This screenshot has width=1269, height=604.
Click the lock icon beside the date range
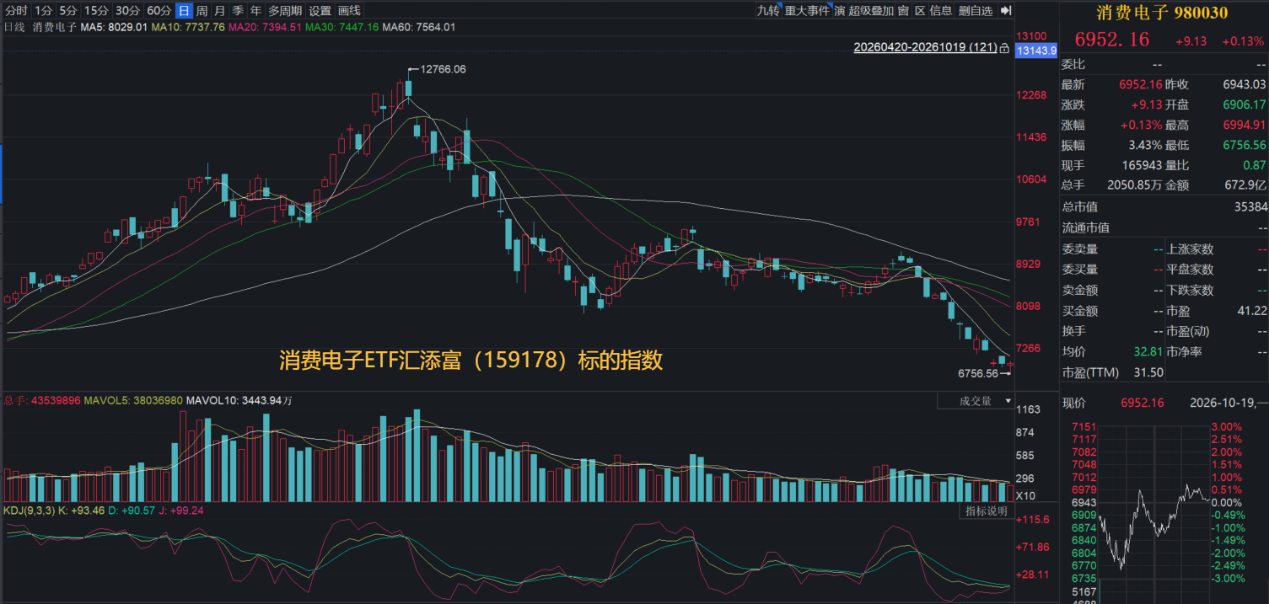1004,47
